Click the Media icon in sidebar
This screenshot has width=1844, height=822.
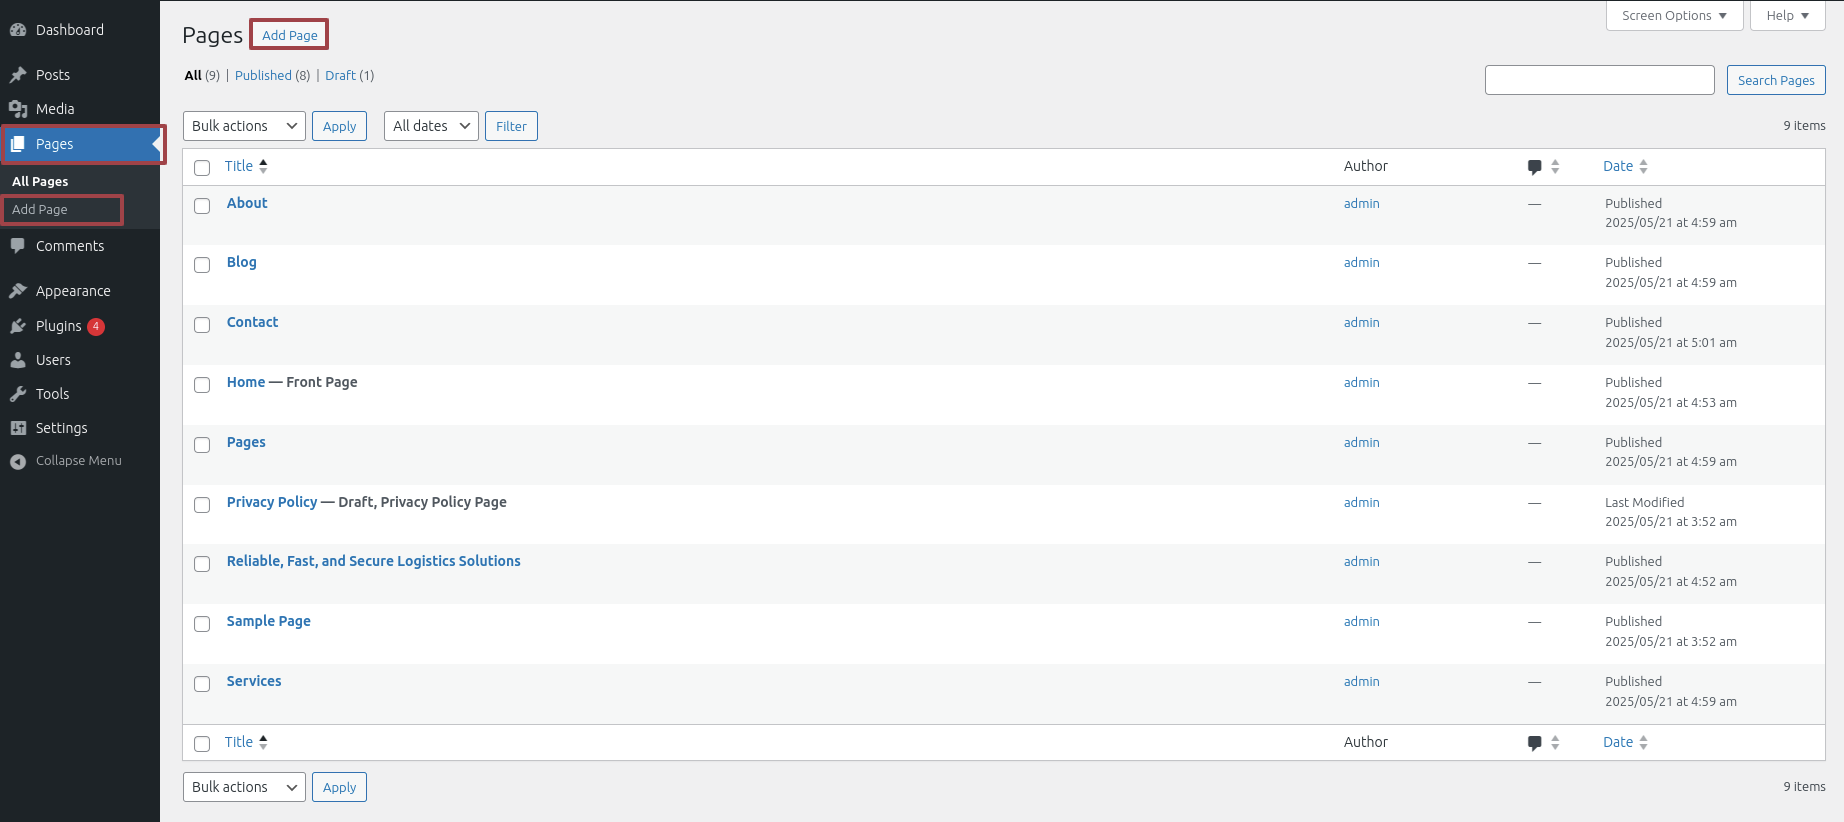click(x=18, y=109)
